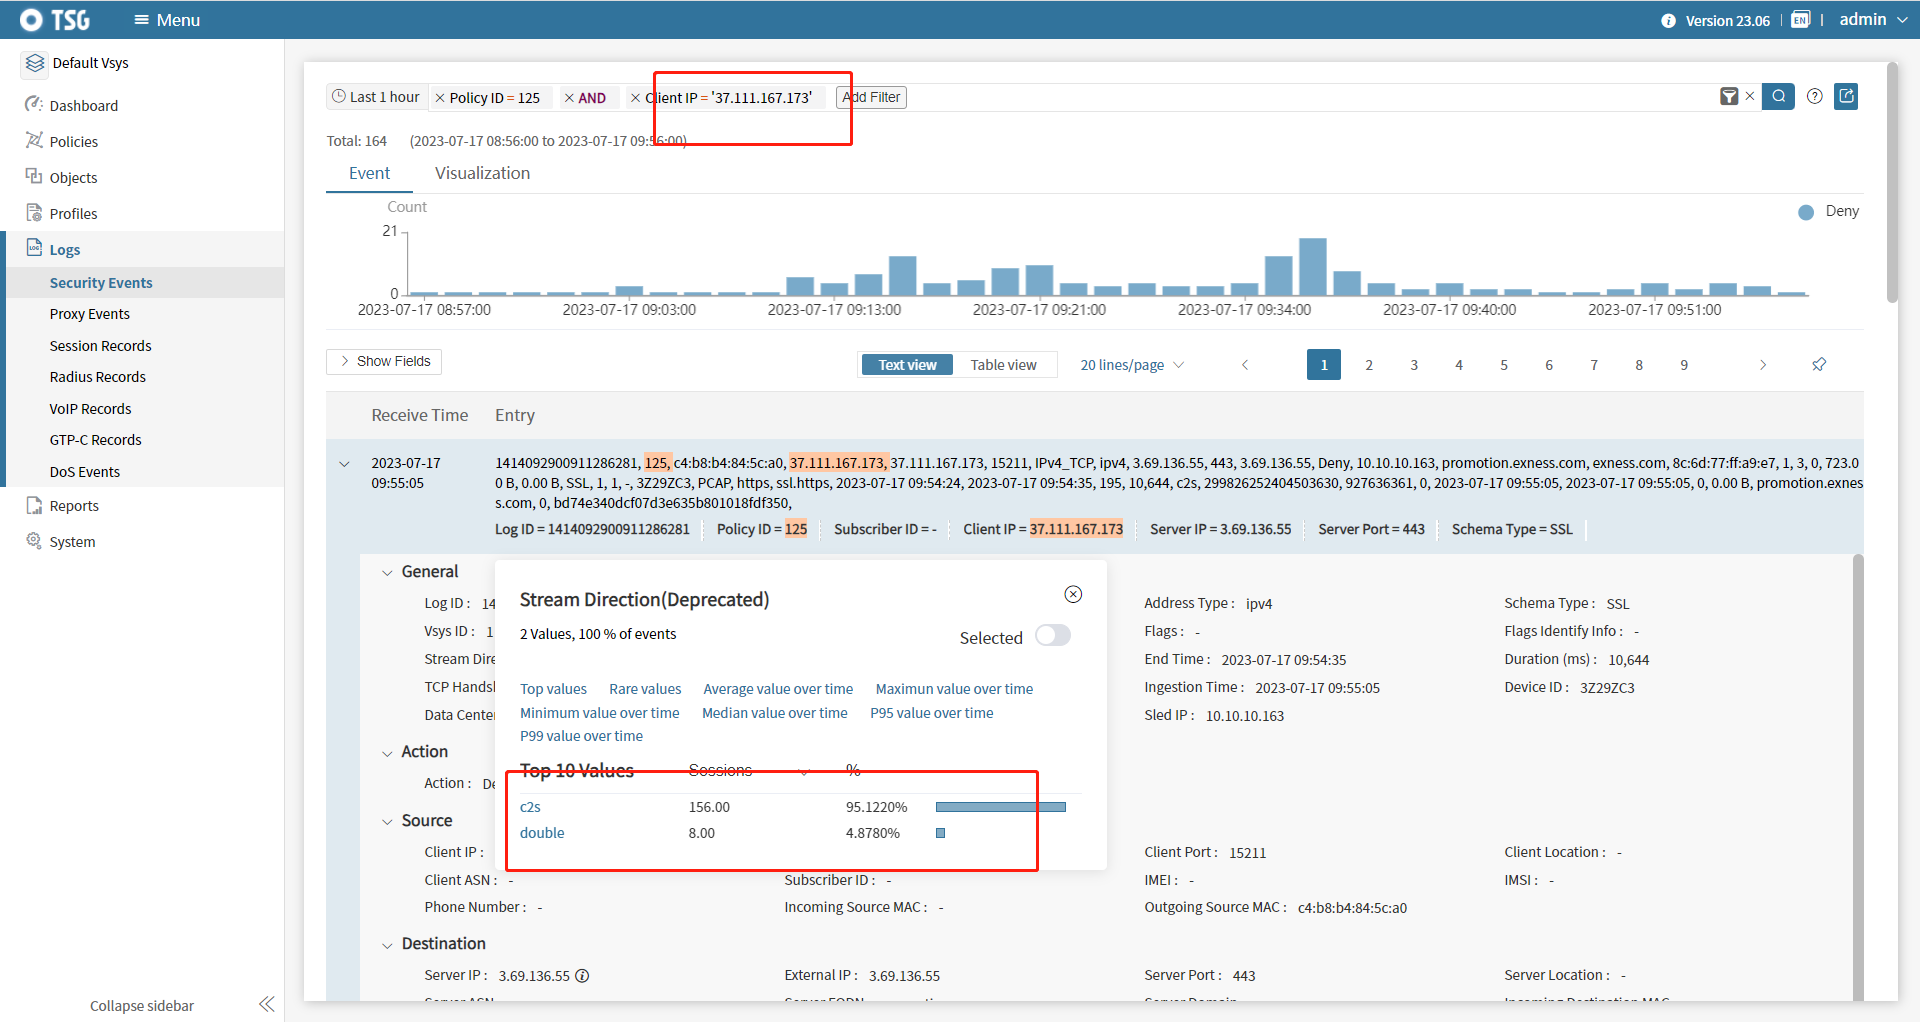Switch to Table view
Screen dimensions: 1920x1022
1003,365
